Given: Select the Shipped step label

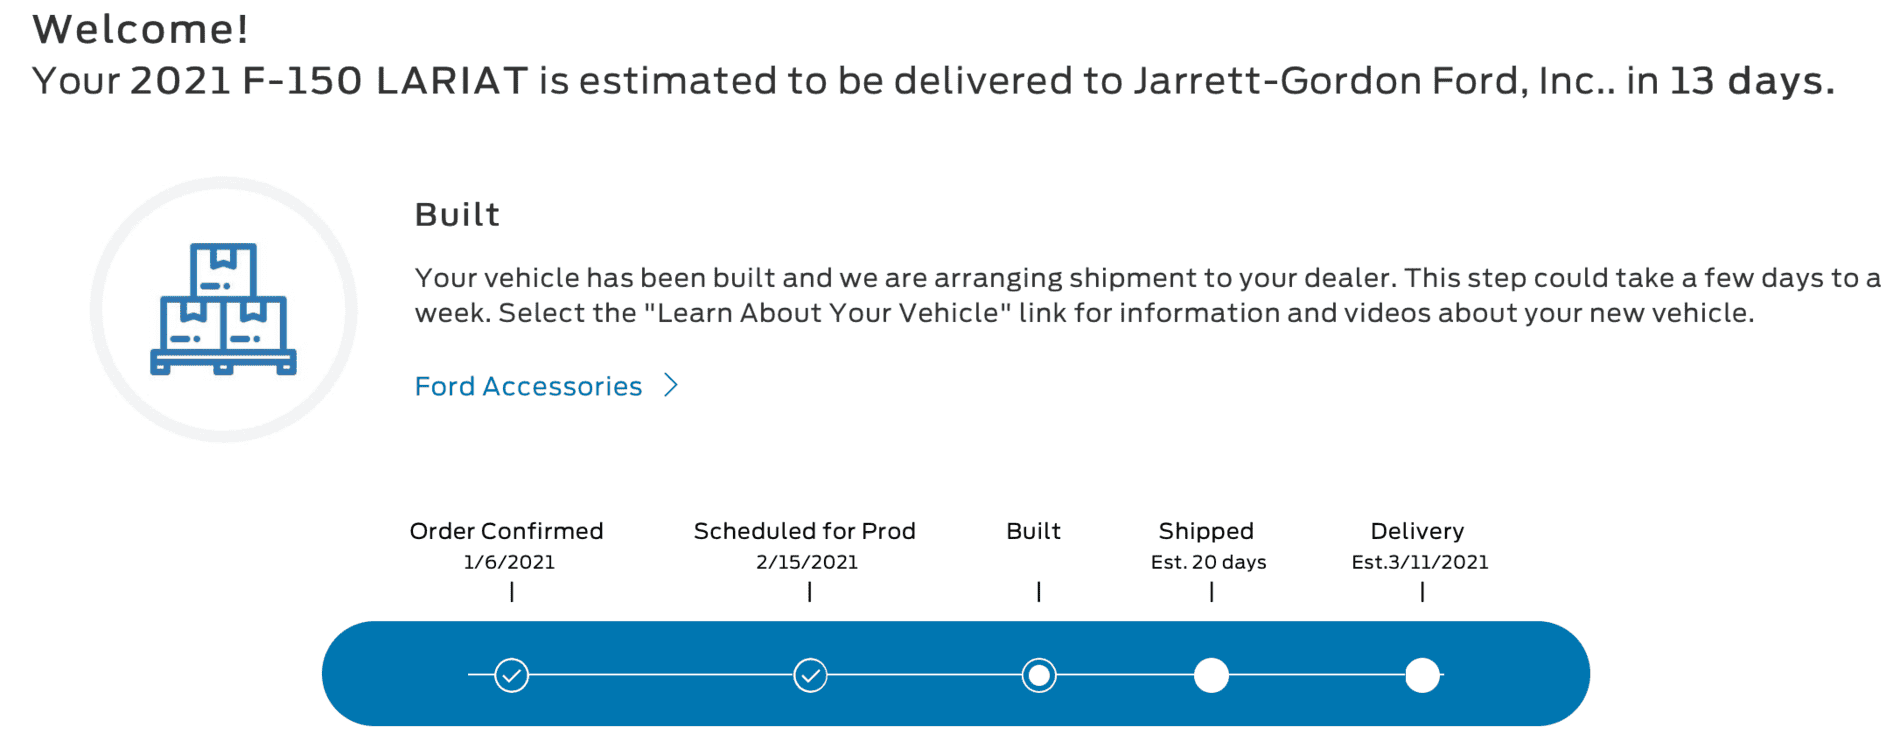Looking at the screenshot, I should 1206,531.
